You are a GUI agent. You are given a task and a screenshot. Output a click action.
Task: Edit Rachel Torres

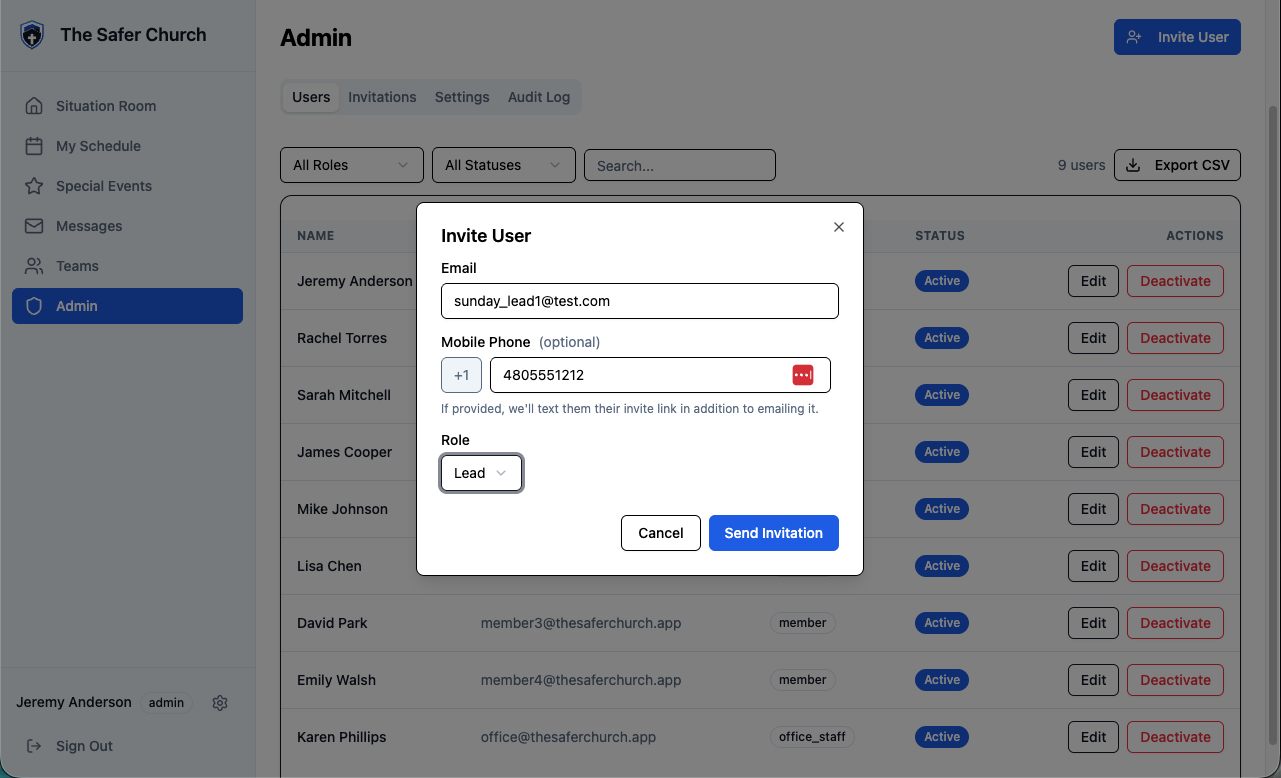[x=1094, y=338]
